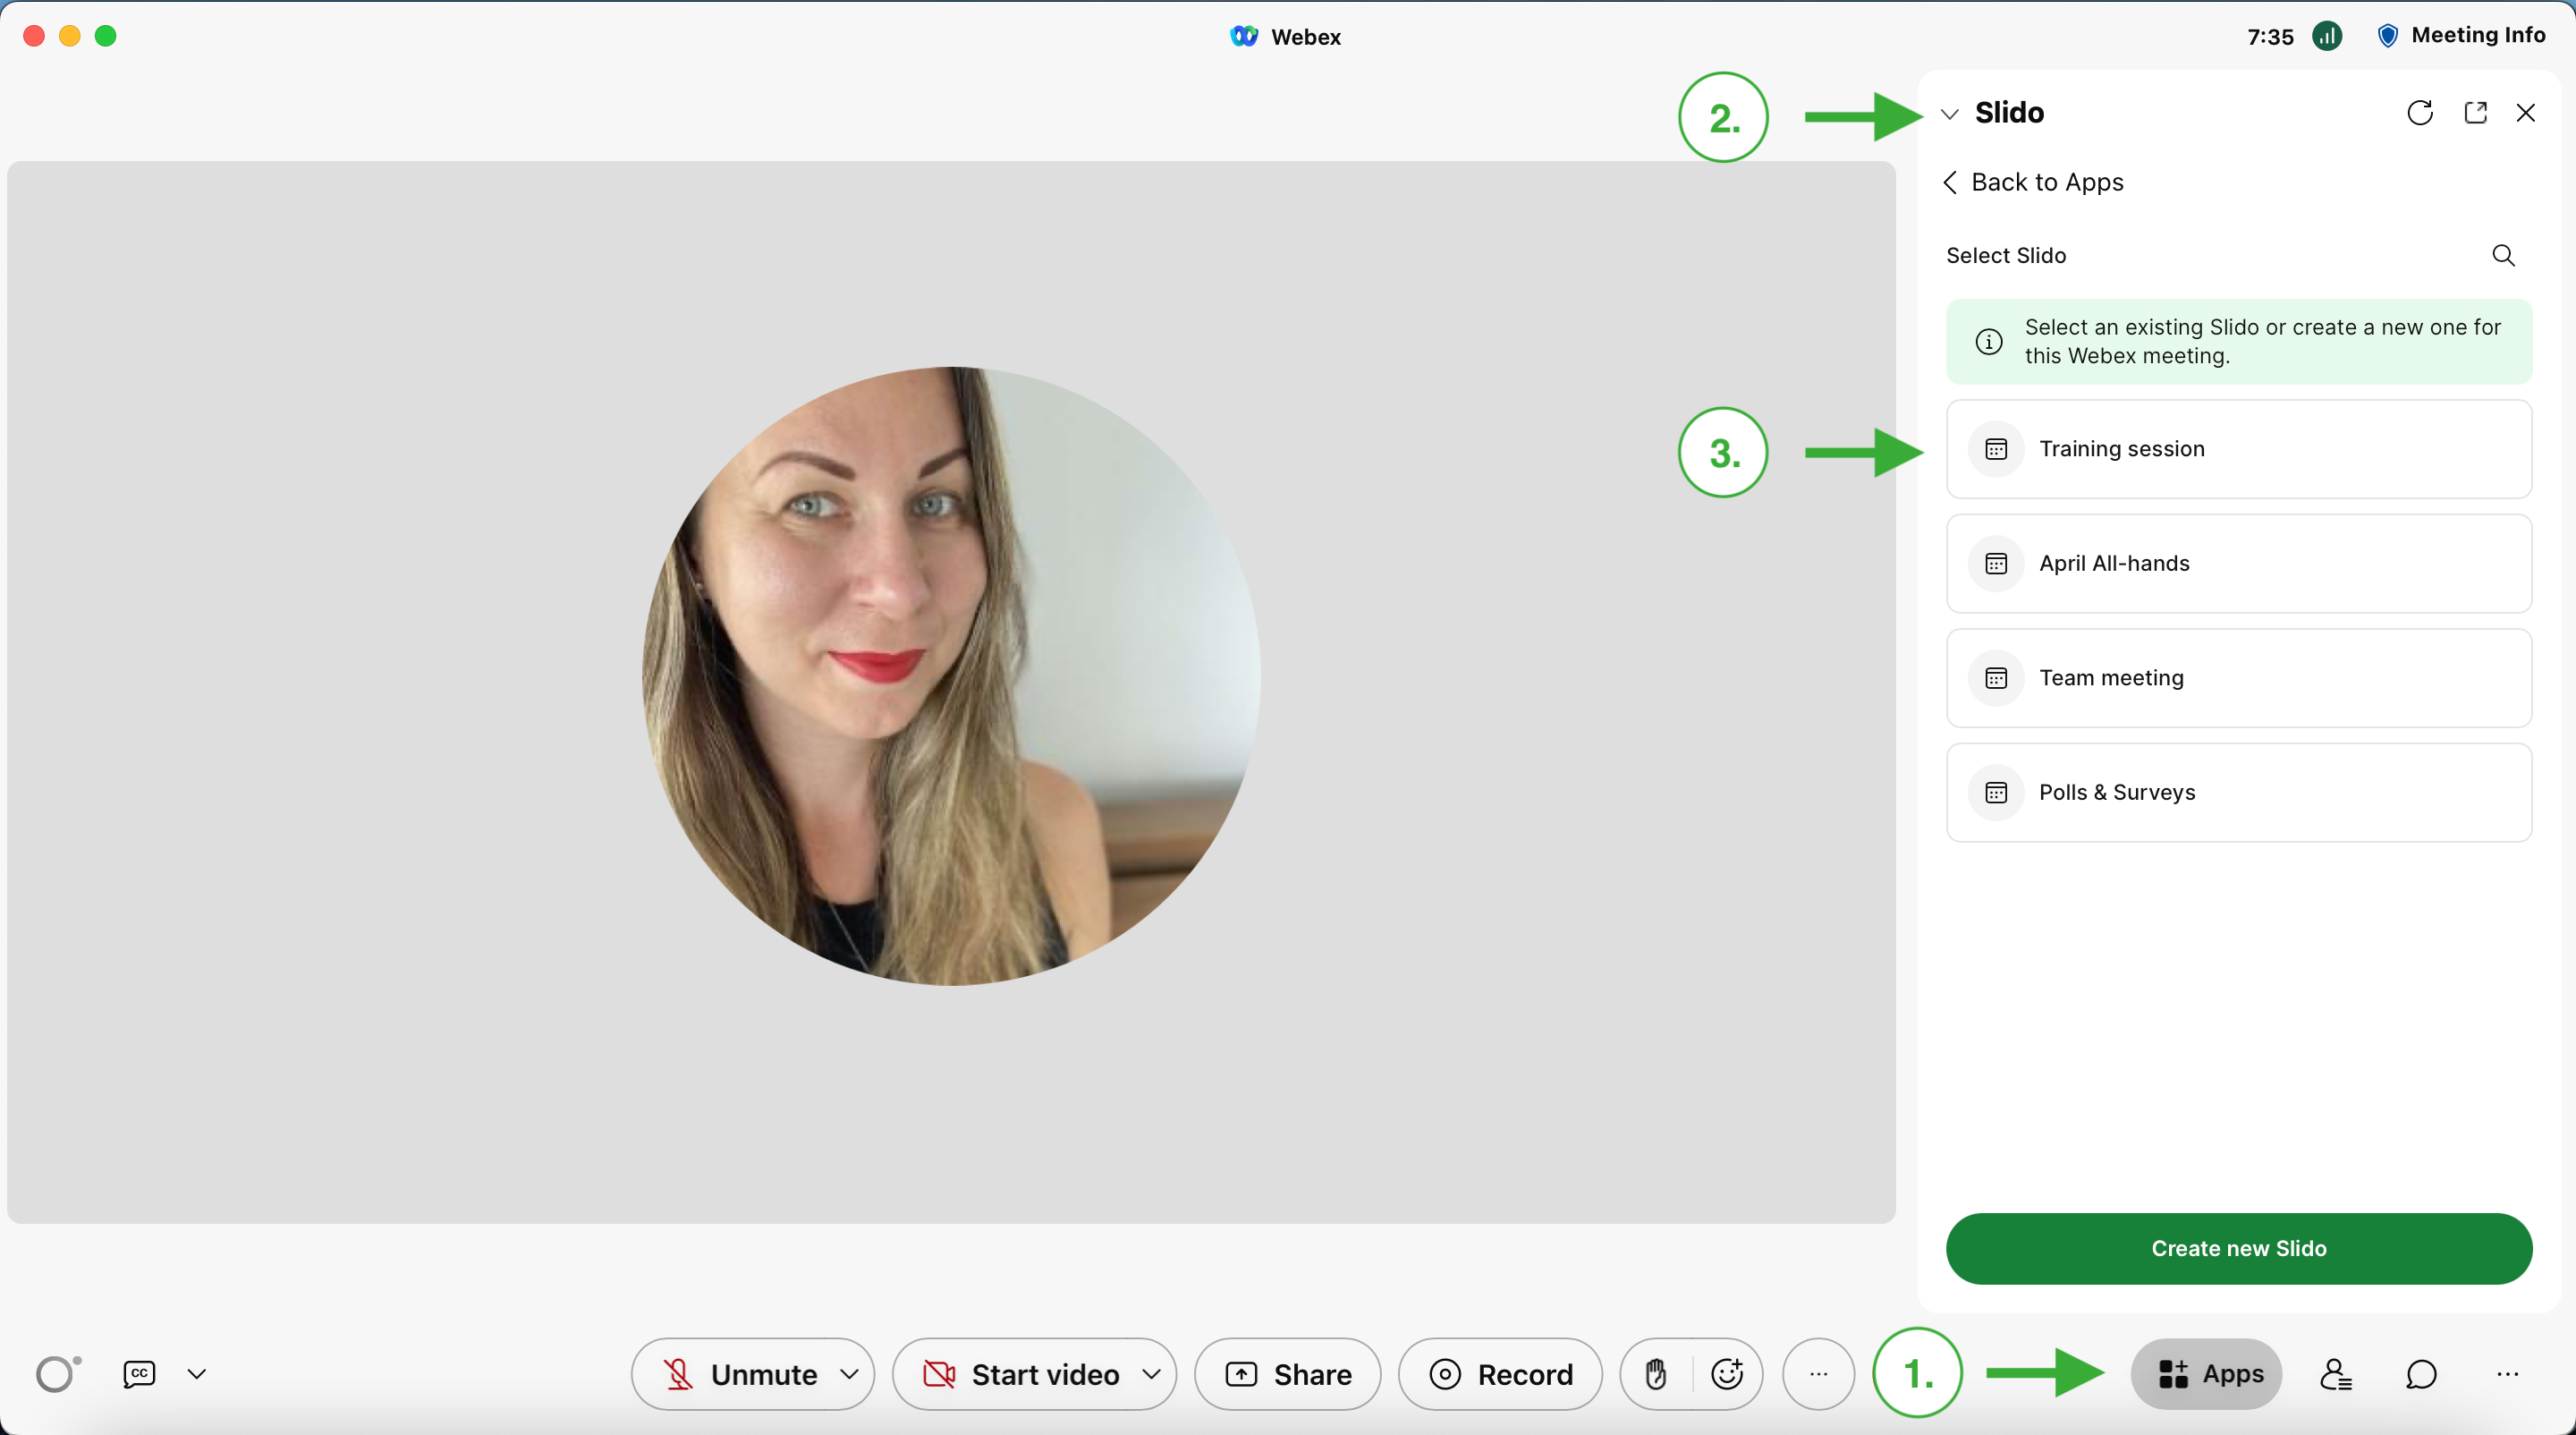Raise hand with the hand icon
2576x1435 pixels.
(1656, 1374)
